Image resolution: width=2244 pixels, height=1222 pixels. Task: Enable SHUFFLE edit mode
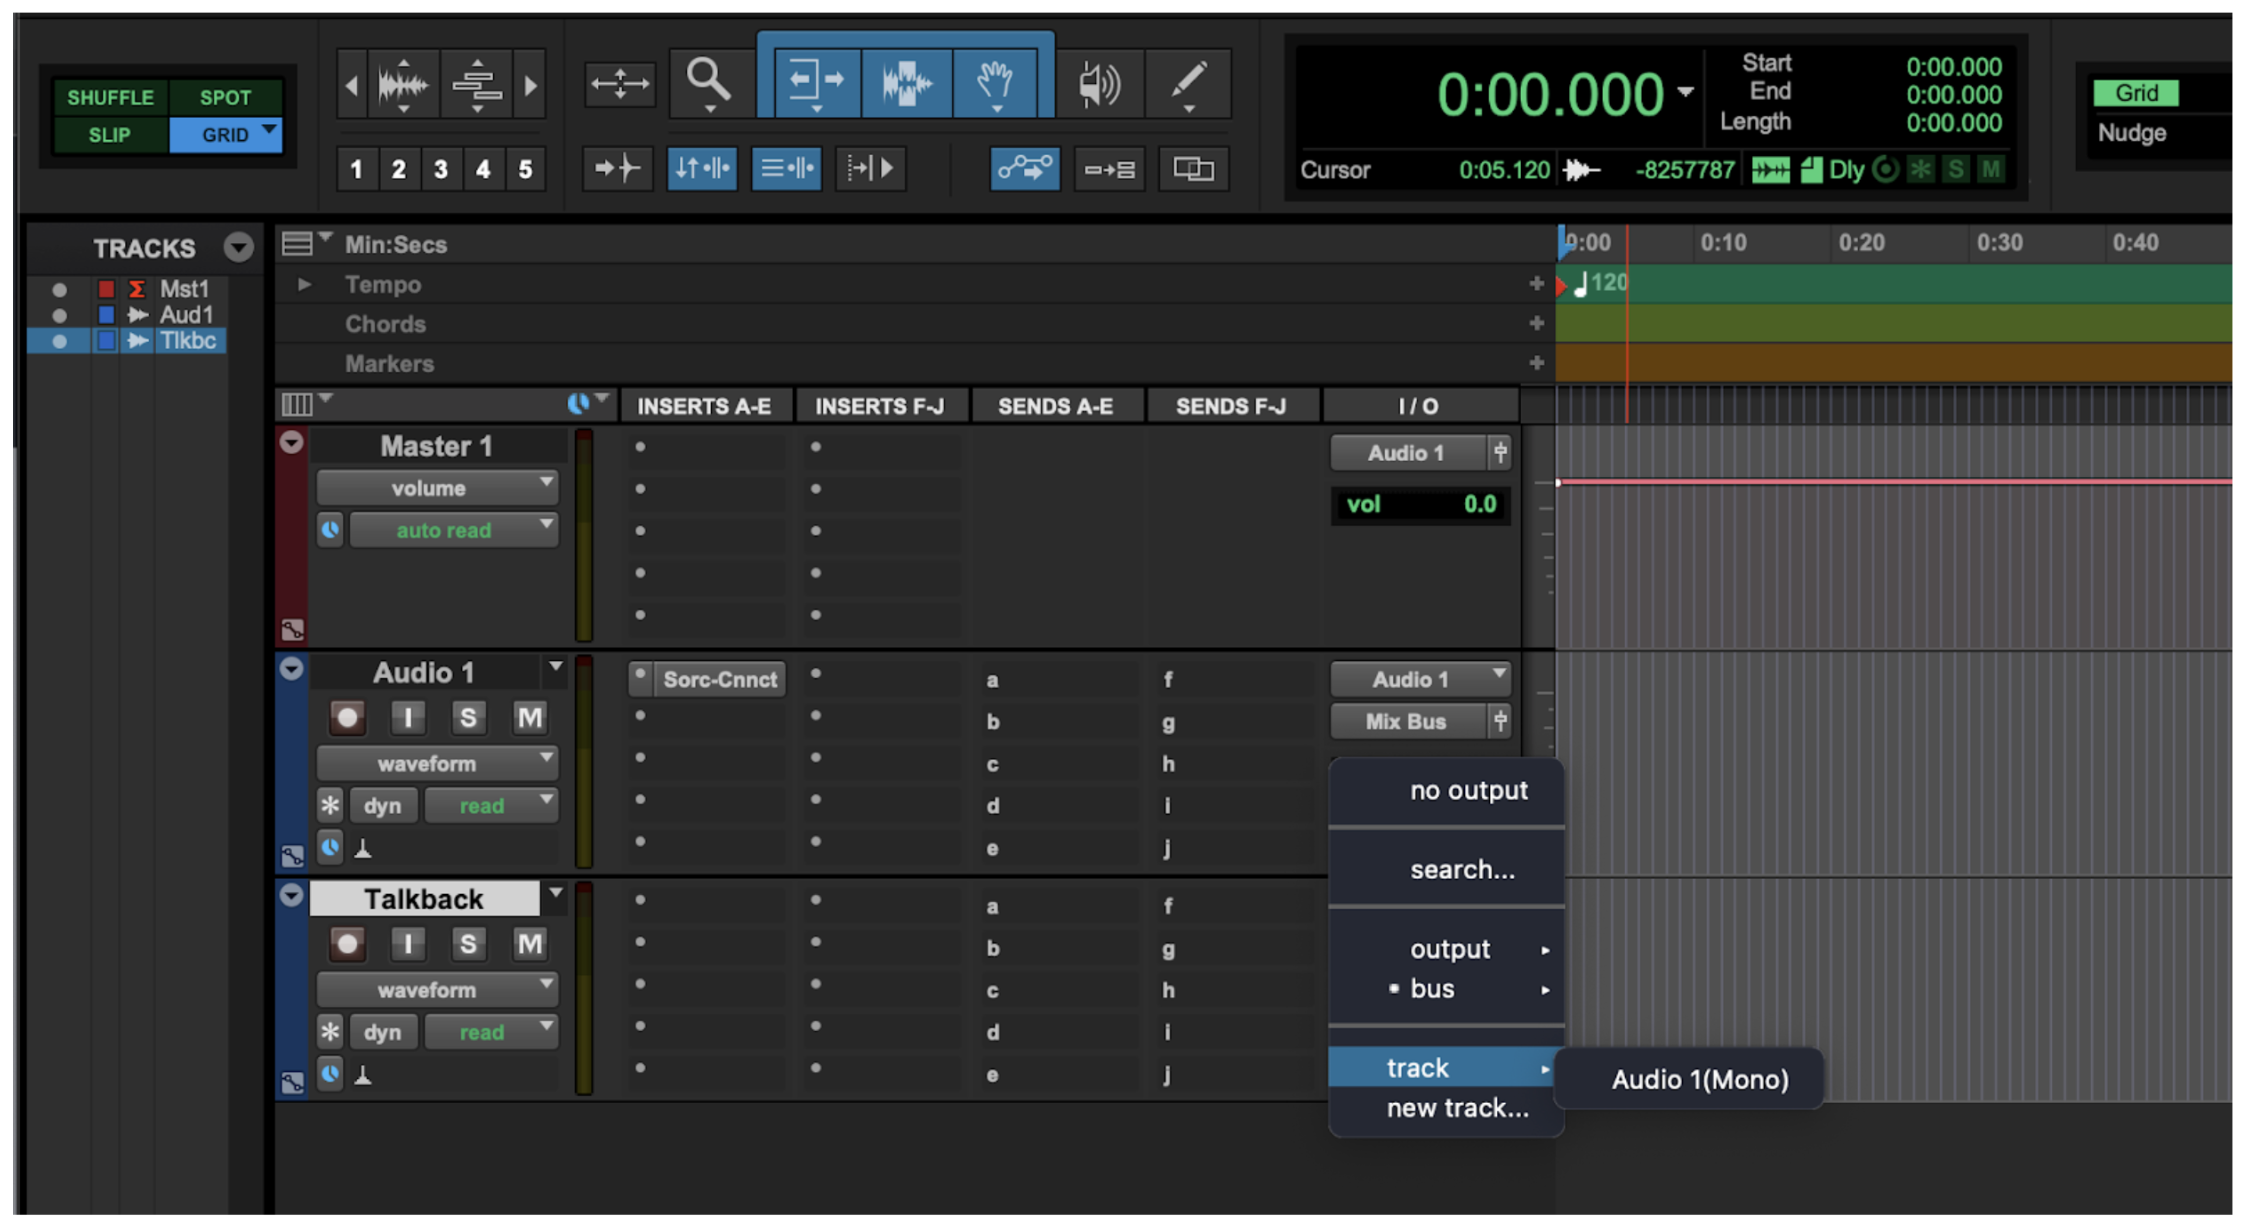[110, 97]
